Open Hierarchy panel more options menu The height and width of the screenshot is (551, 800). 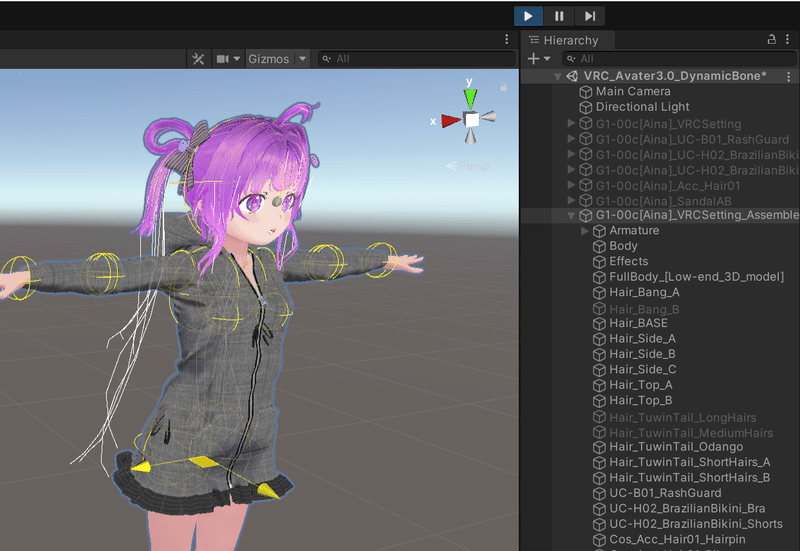pyautogui.click(x=788, y=39)
